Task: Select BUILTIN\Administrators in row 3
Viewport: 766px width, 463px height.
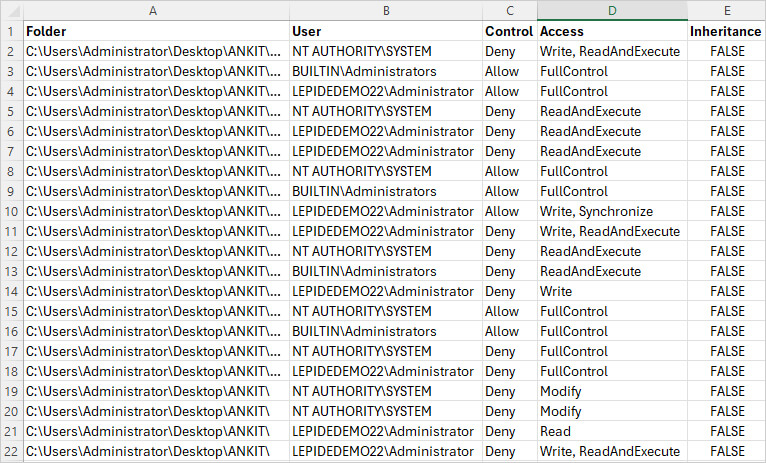Action: pos(386,71)
